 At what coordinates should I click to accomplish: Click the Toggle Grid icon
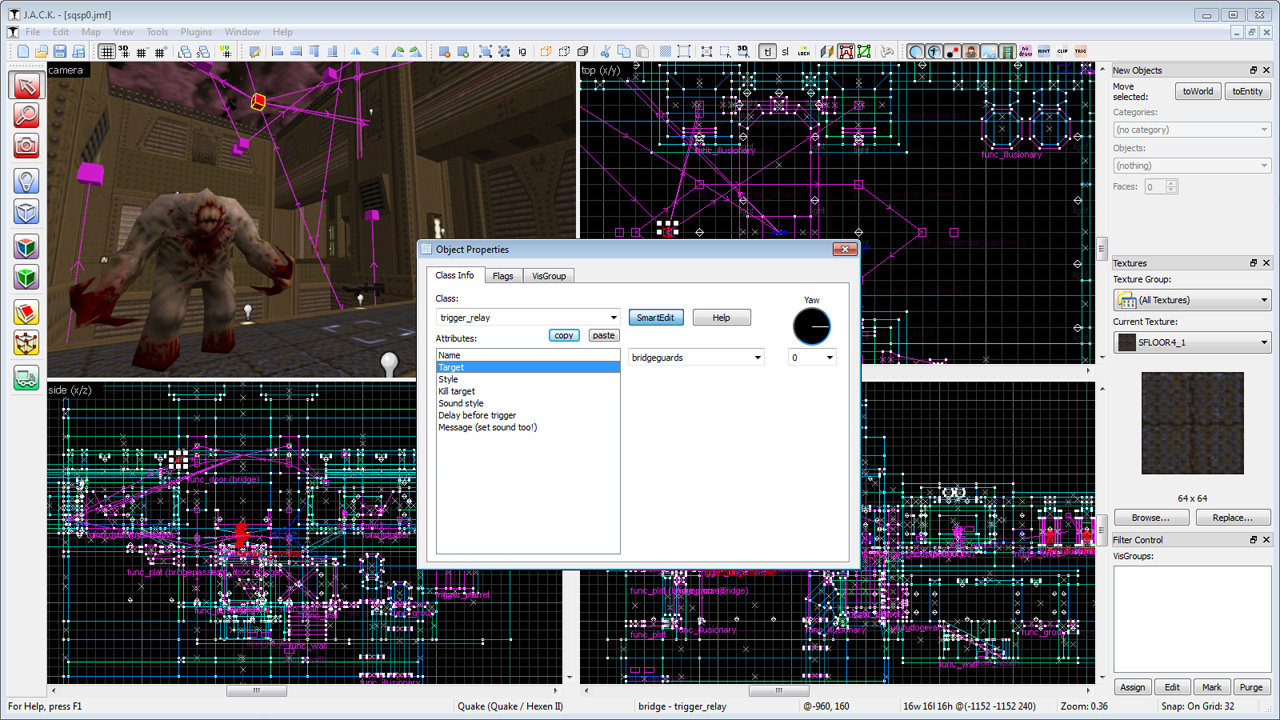pos(107,51)
